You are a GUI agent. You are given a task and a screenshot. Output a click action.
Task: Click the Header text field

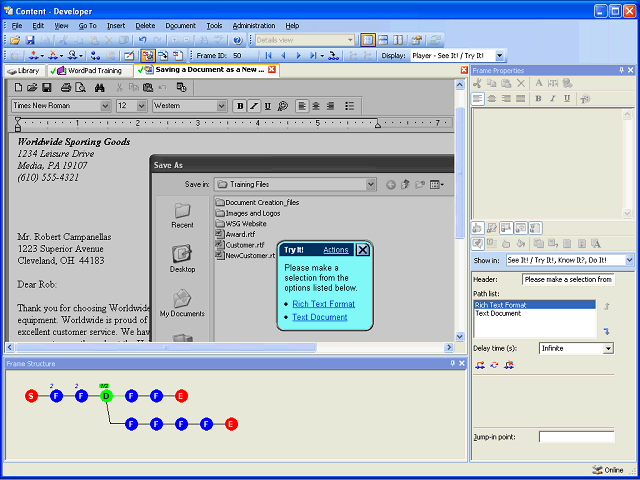click(x=568, y=280)
